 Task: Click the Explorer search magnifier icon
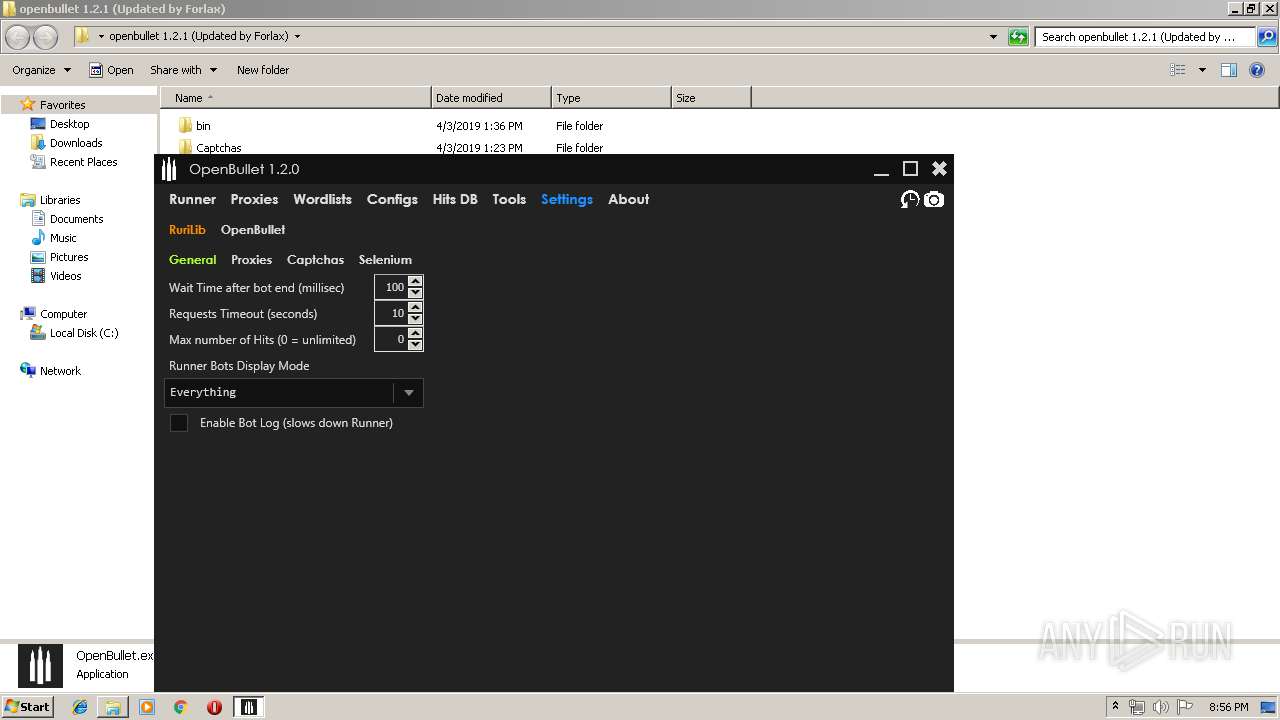point(1266,37)
